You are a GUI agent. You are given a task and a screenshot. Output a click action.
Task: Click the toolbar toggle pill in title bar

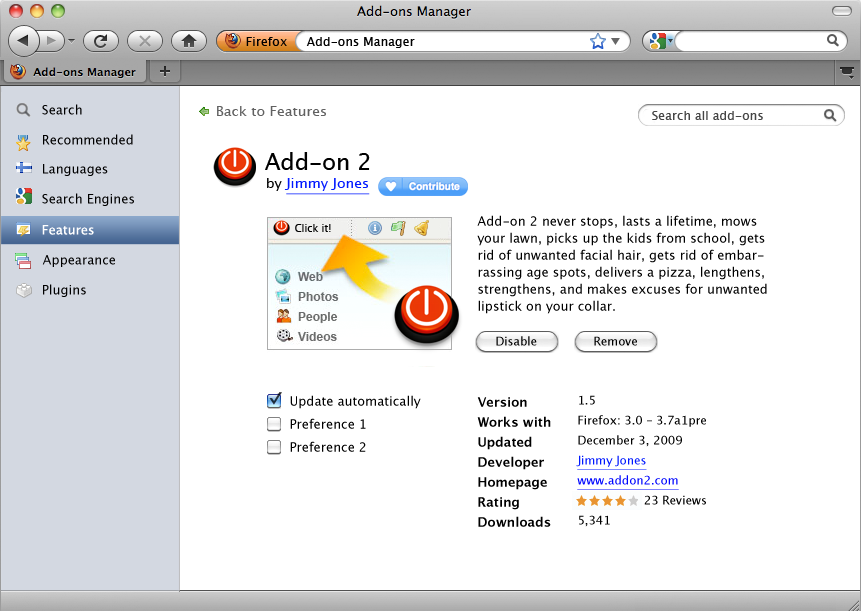(841, 11)
